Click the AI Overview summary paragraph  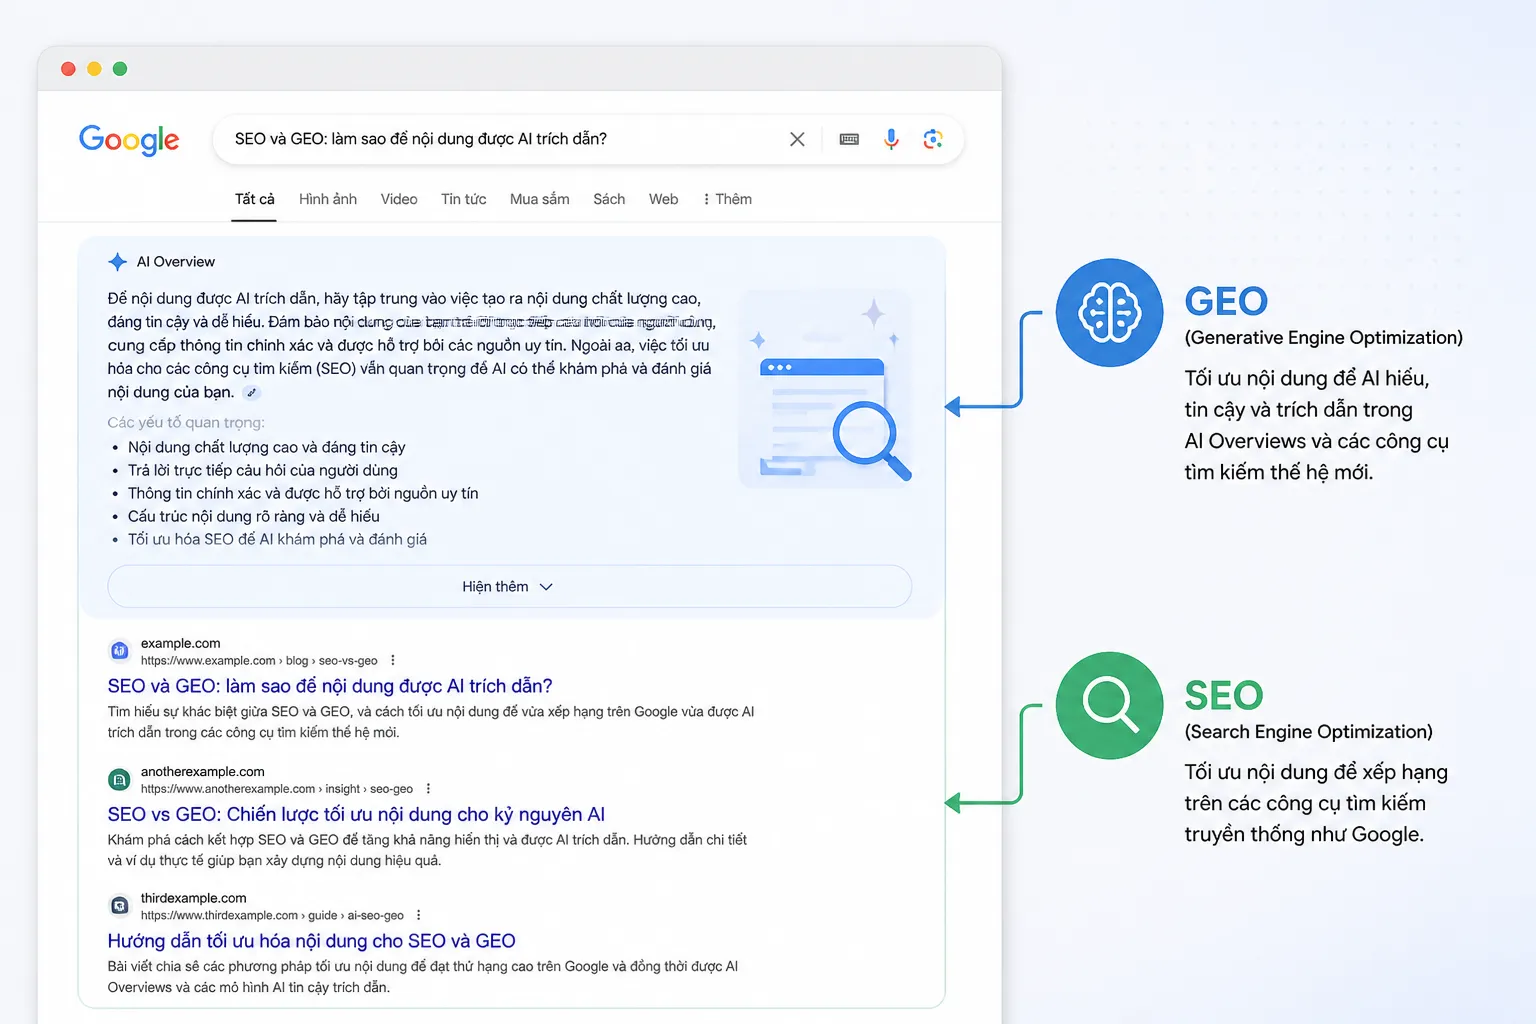411,345
